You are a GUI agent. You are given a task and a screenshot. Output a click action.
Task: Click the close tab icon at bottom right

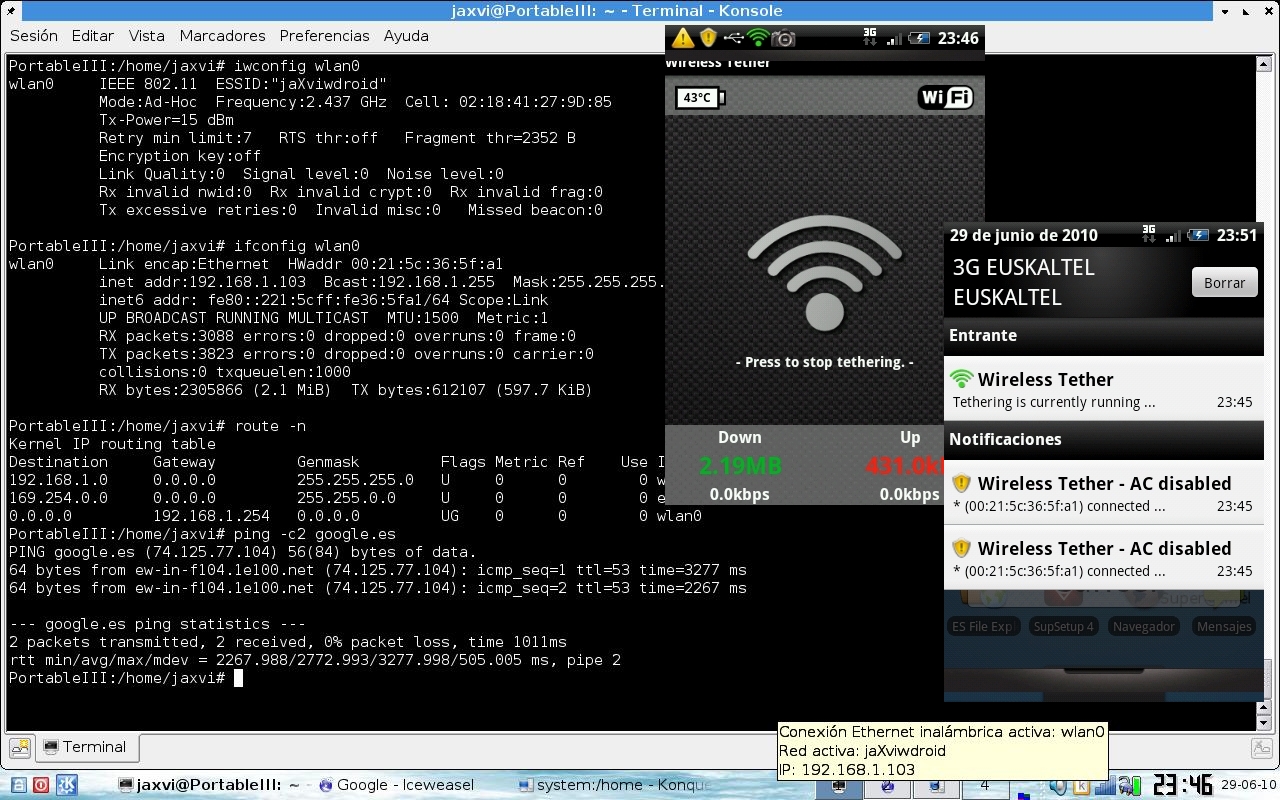pyautogui.click(x=1262, y=747)
